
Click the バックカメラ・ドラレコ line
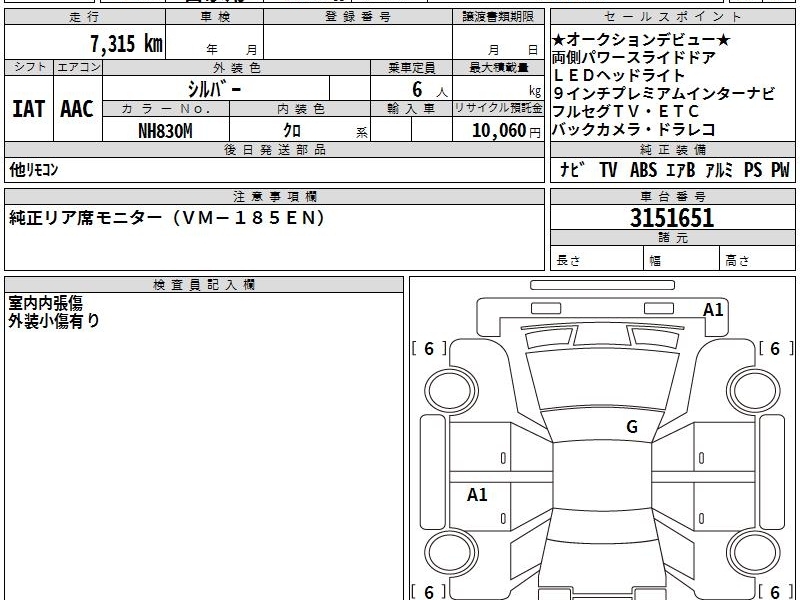pos(633,129)
